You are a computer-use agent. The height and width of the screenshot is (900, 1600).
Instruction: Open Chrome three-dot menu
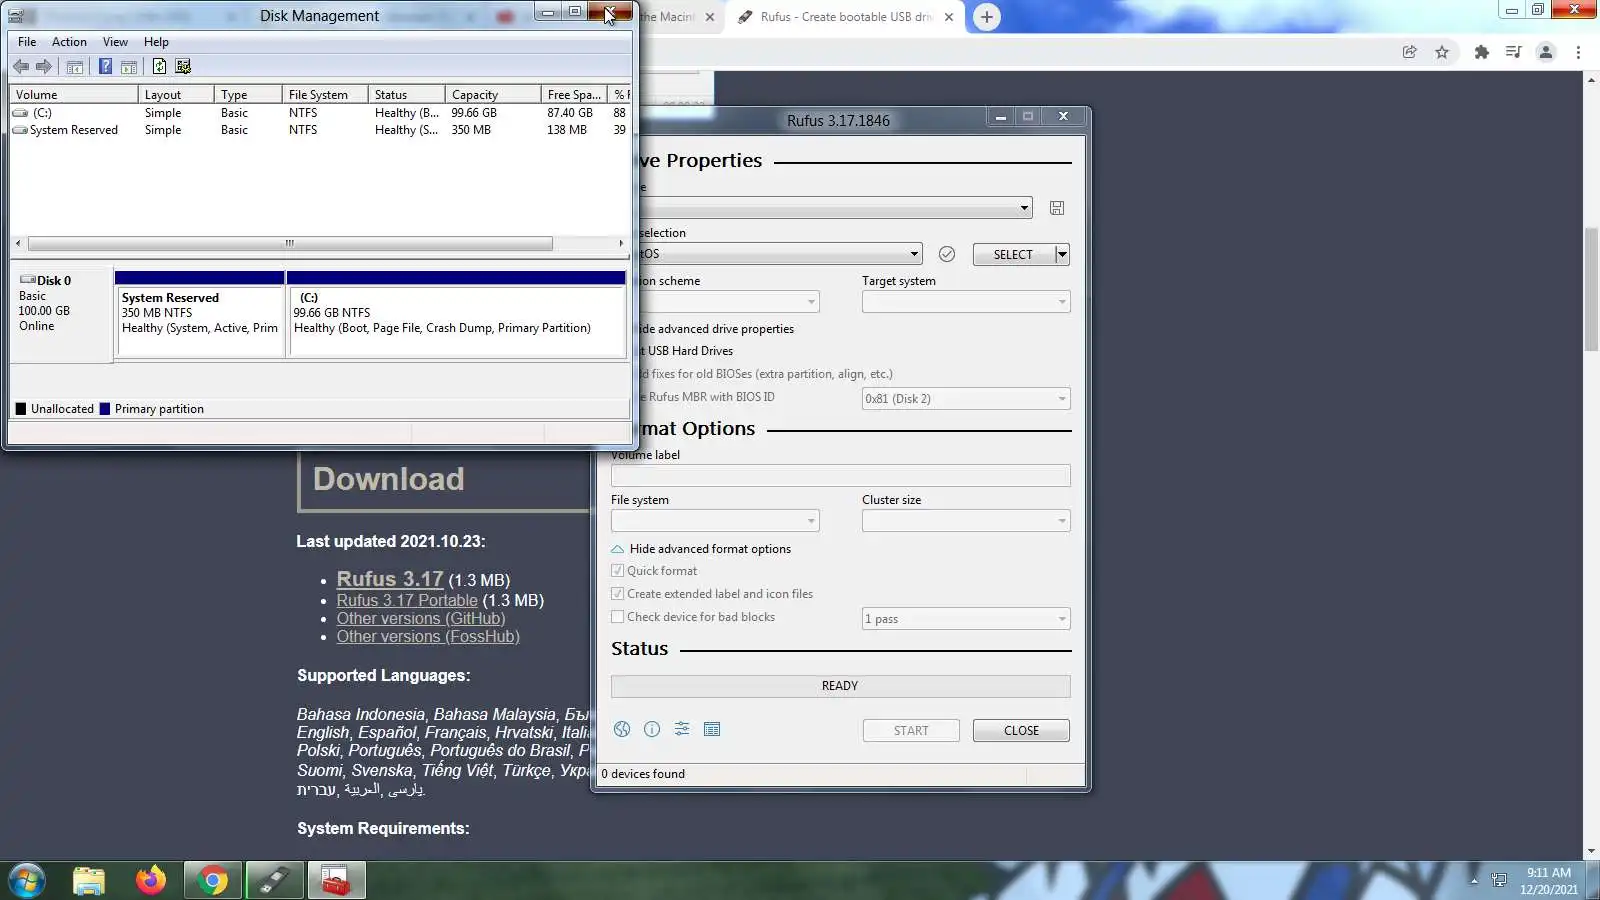(x=1579, y=52)
